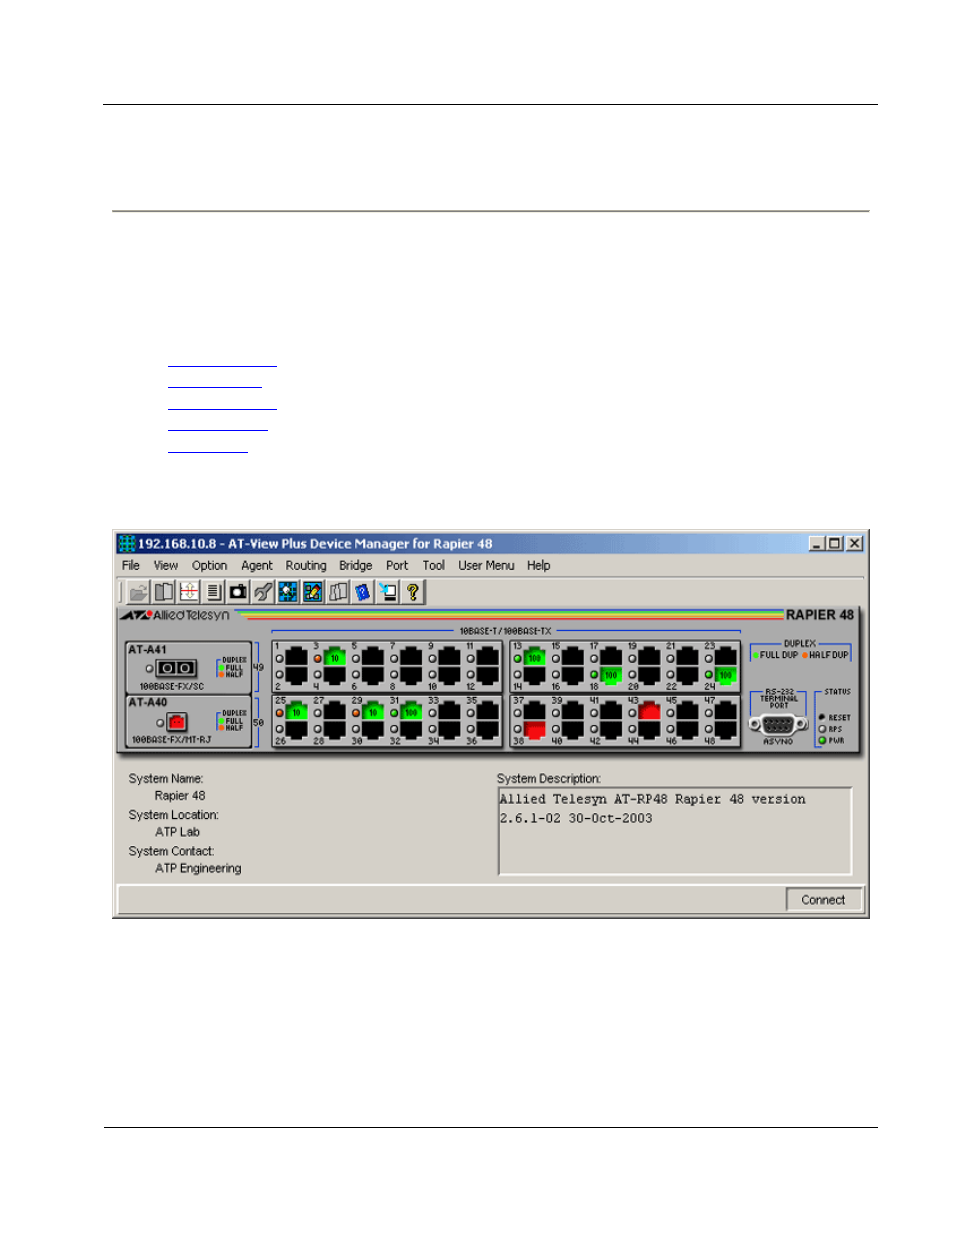This screenshot has height=1235, width=954.
Task: Click the System Contact value ATP Engineering
Action: (x=198, y=868)
